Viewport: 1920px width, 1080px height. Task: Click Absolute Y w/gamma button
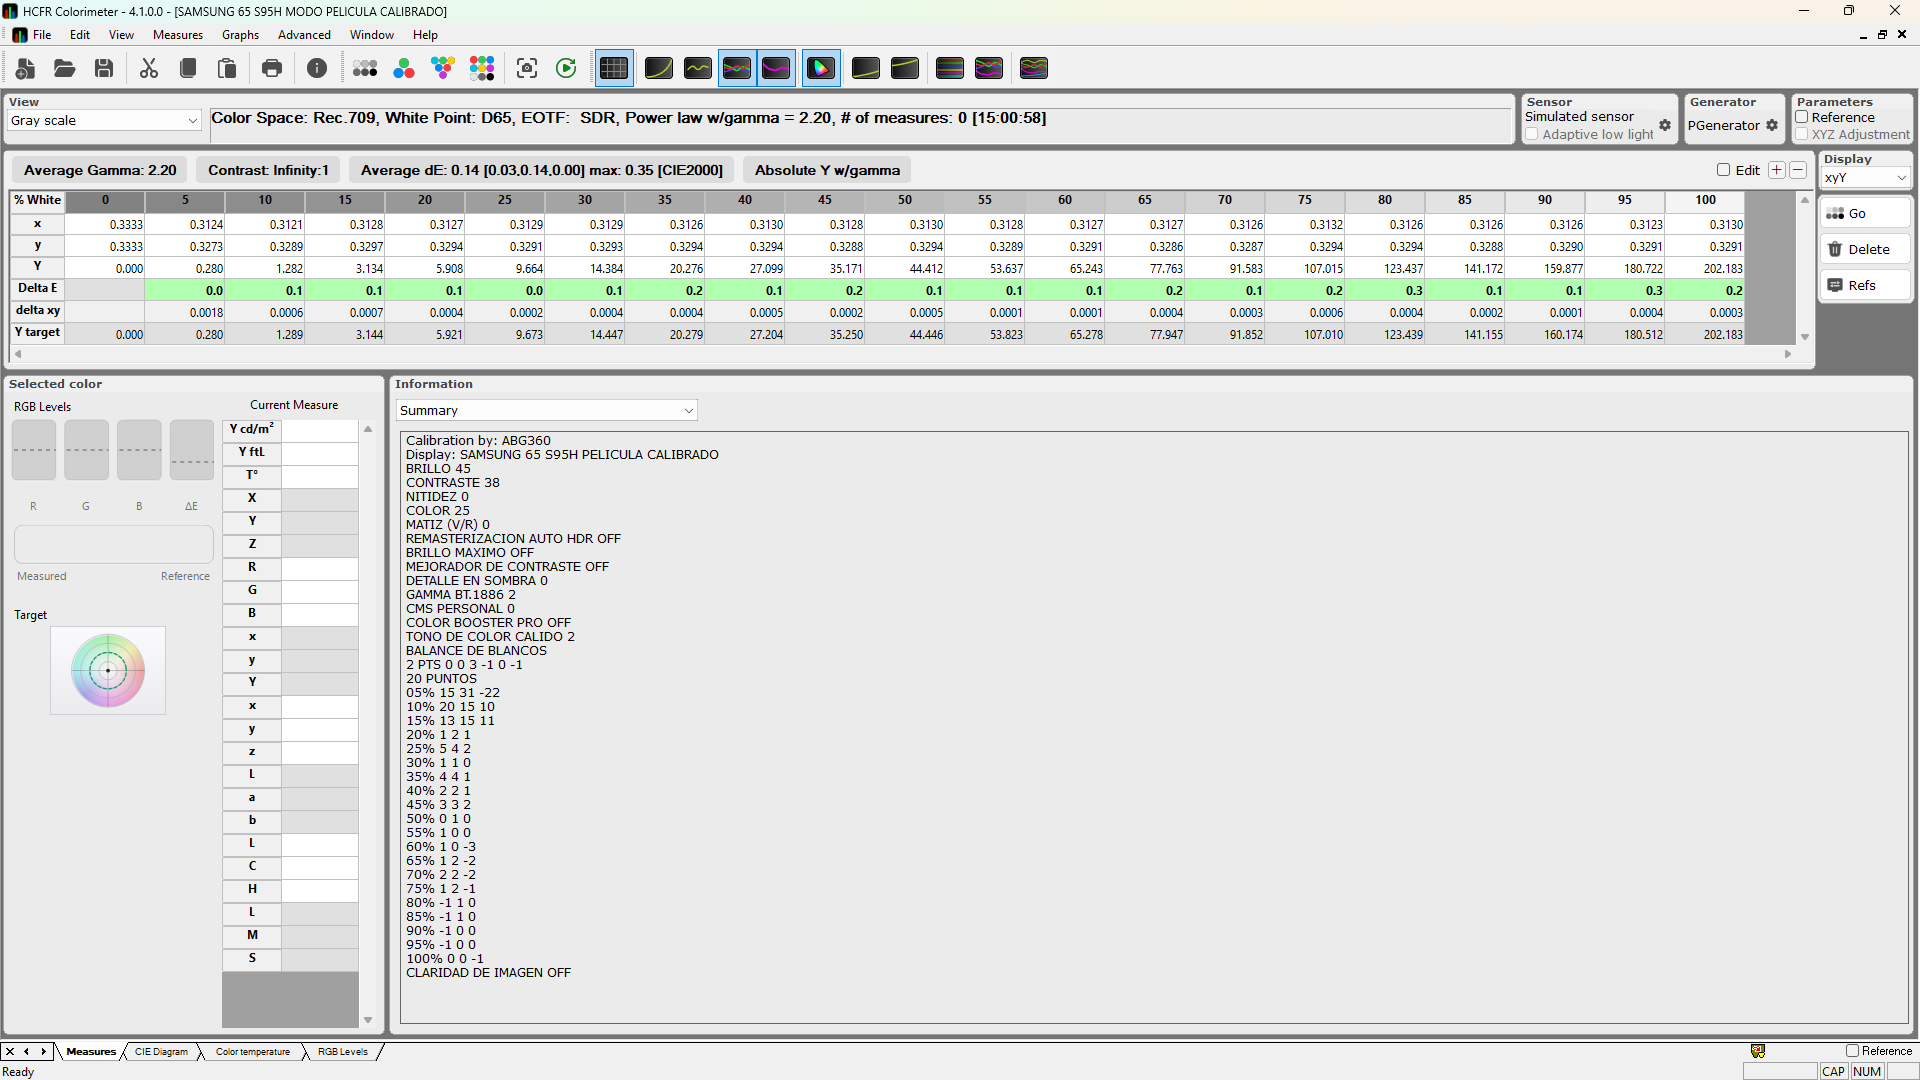pos(827,170)
